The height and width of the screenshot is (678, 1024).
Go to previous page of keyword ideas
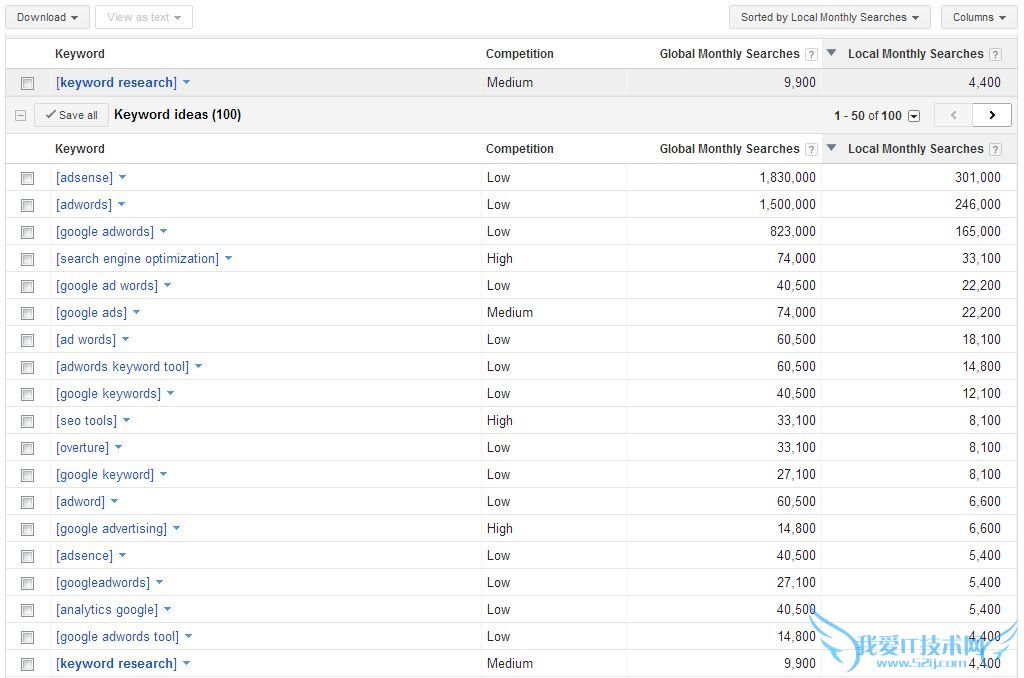tap(953, 115)
